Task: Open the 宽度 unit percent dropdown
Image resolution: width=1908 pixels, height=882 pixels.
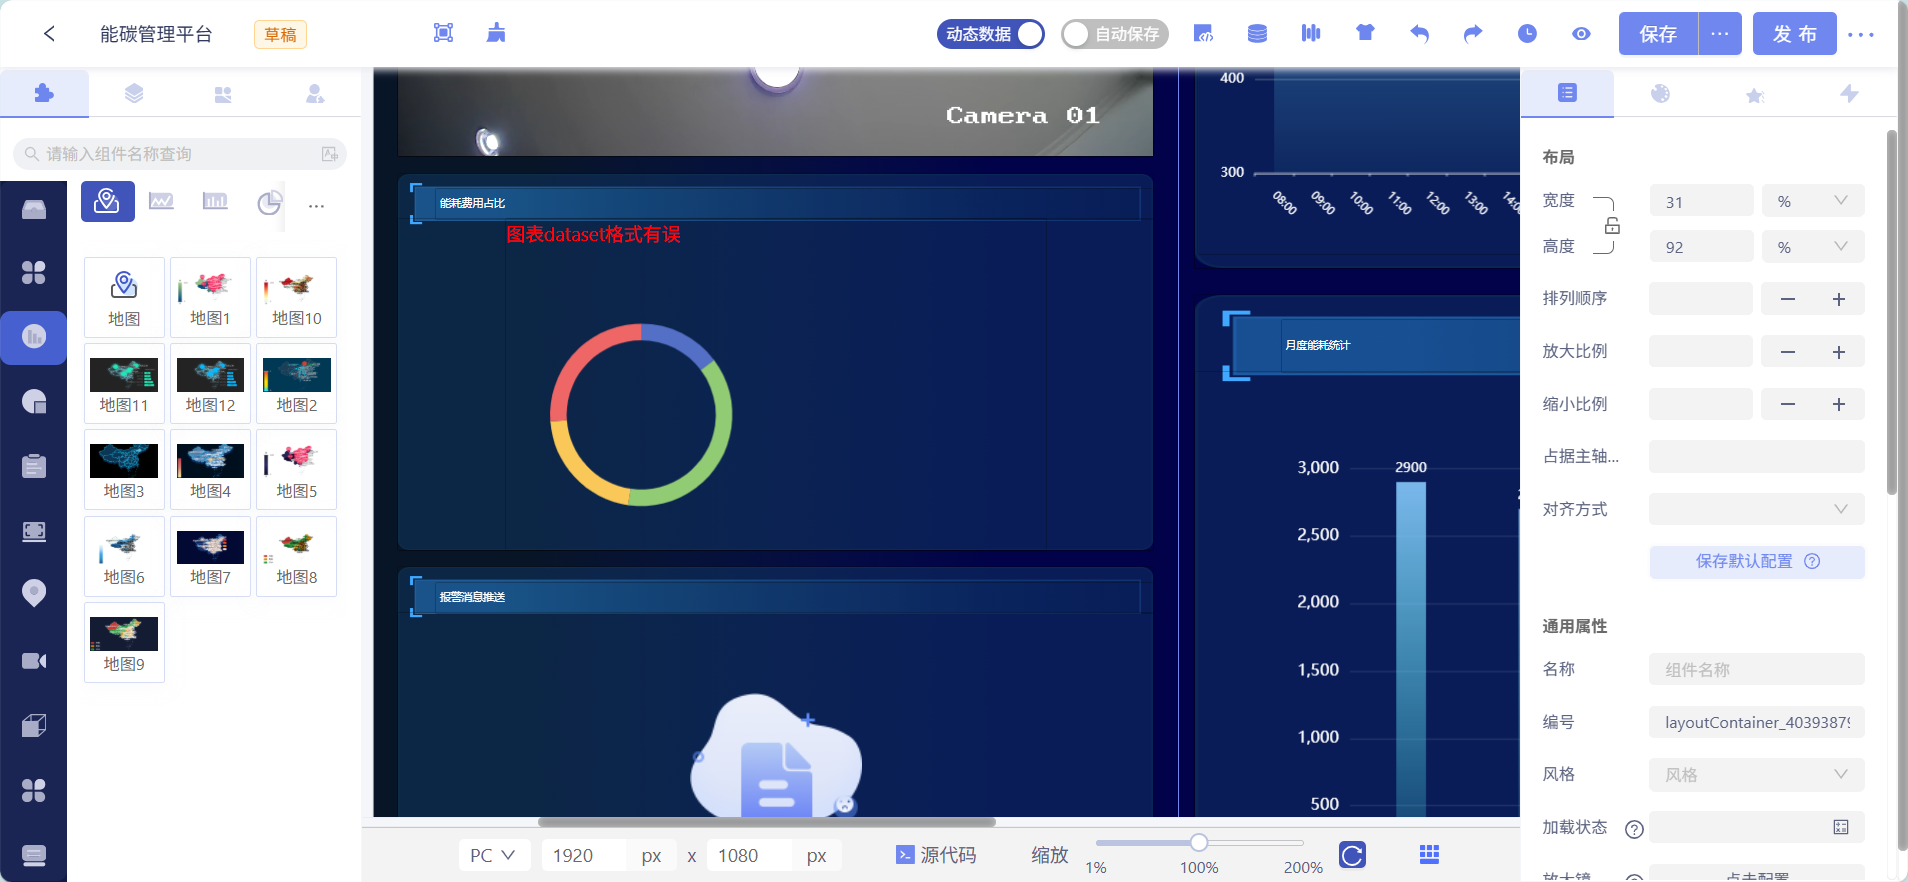Action: click(x=1812, y=201)
